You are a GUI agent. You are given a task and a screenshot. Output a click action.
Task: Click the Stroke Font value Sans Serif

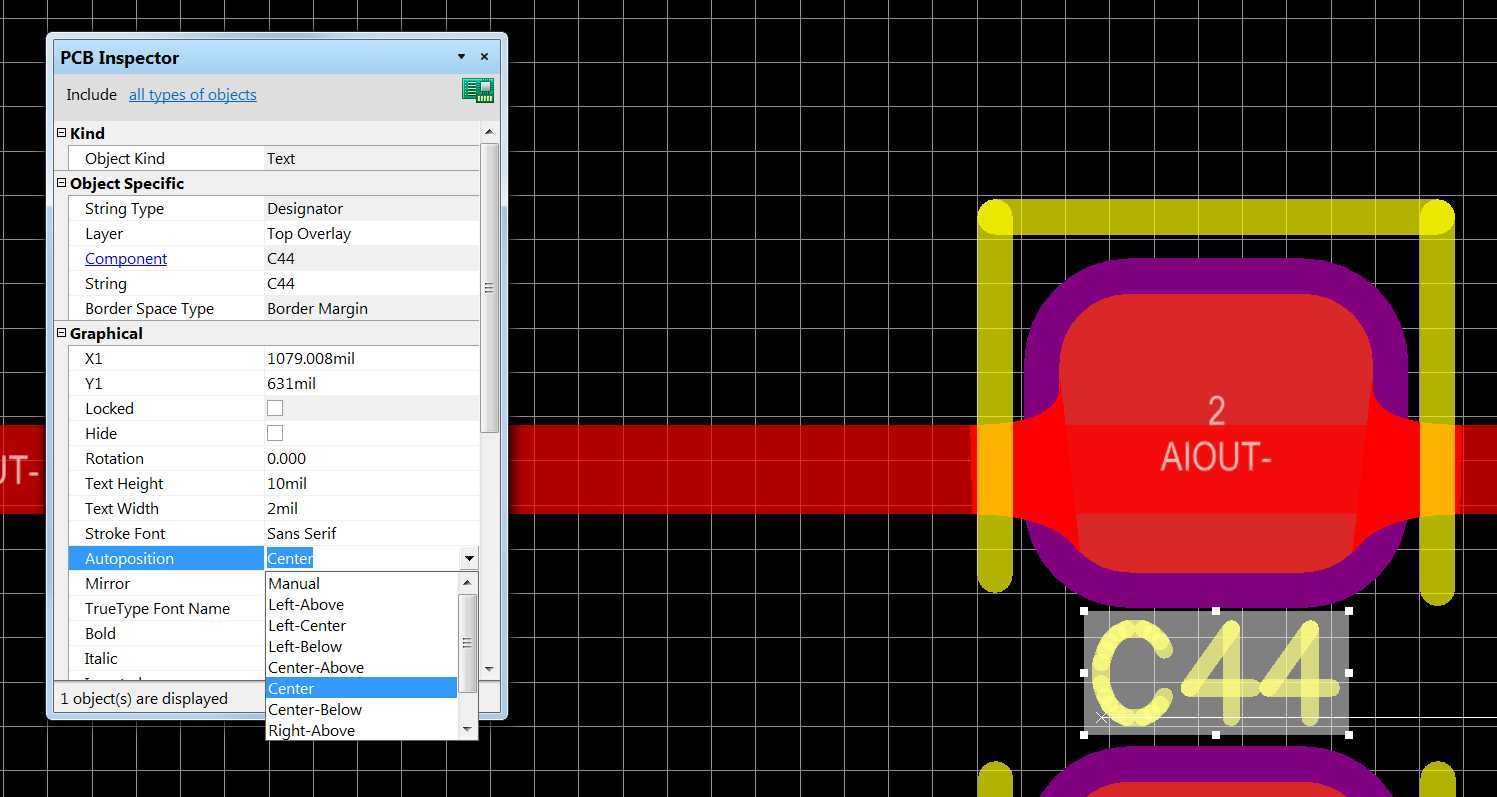click(x=301, y=533)
